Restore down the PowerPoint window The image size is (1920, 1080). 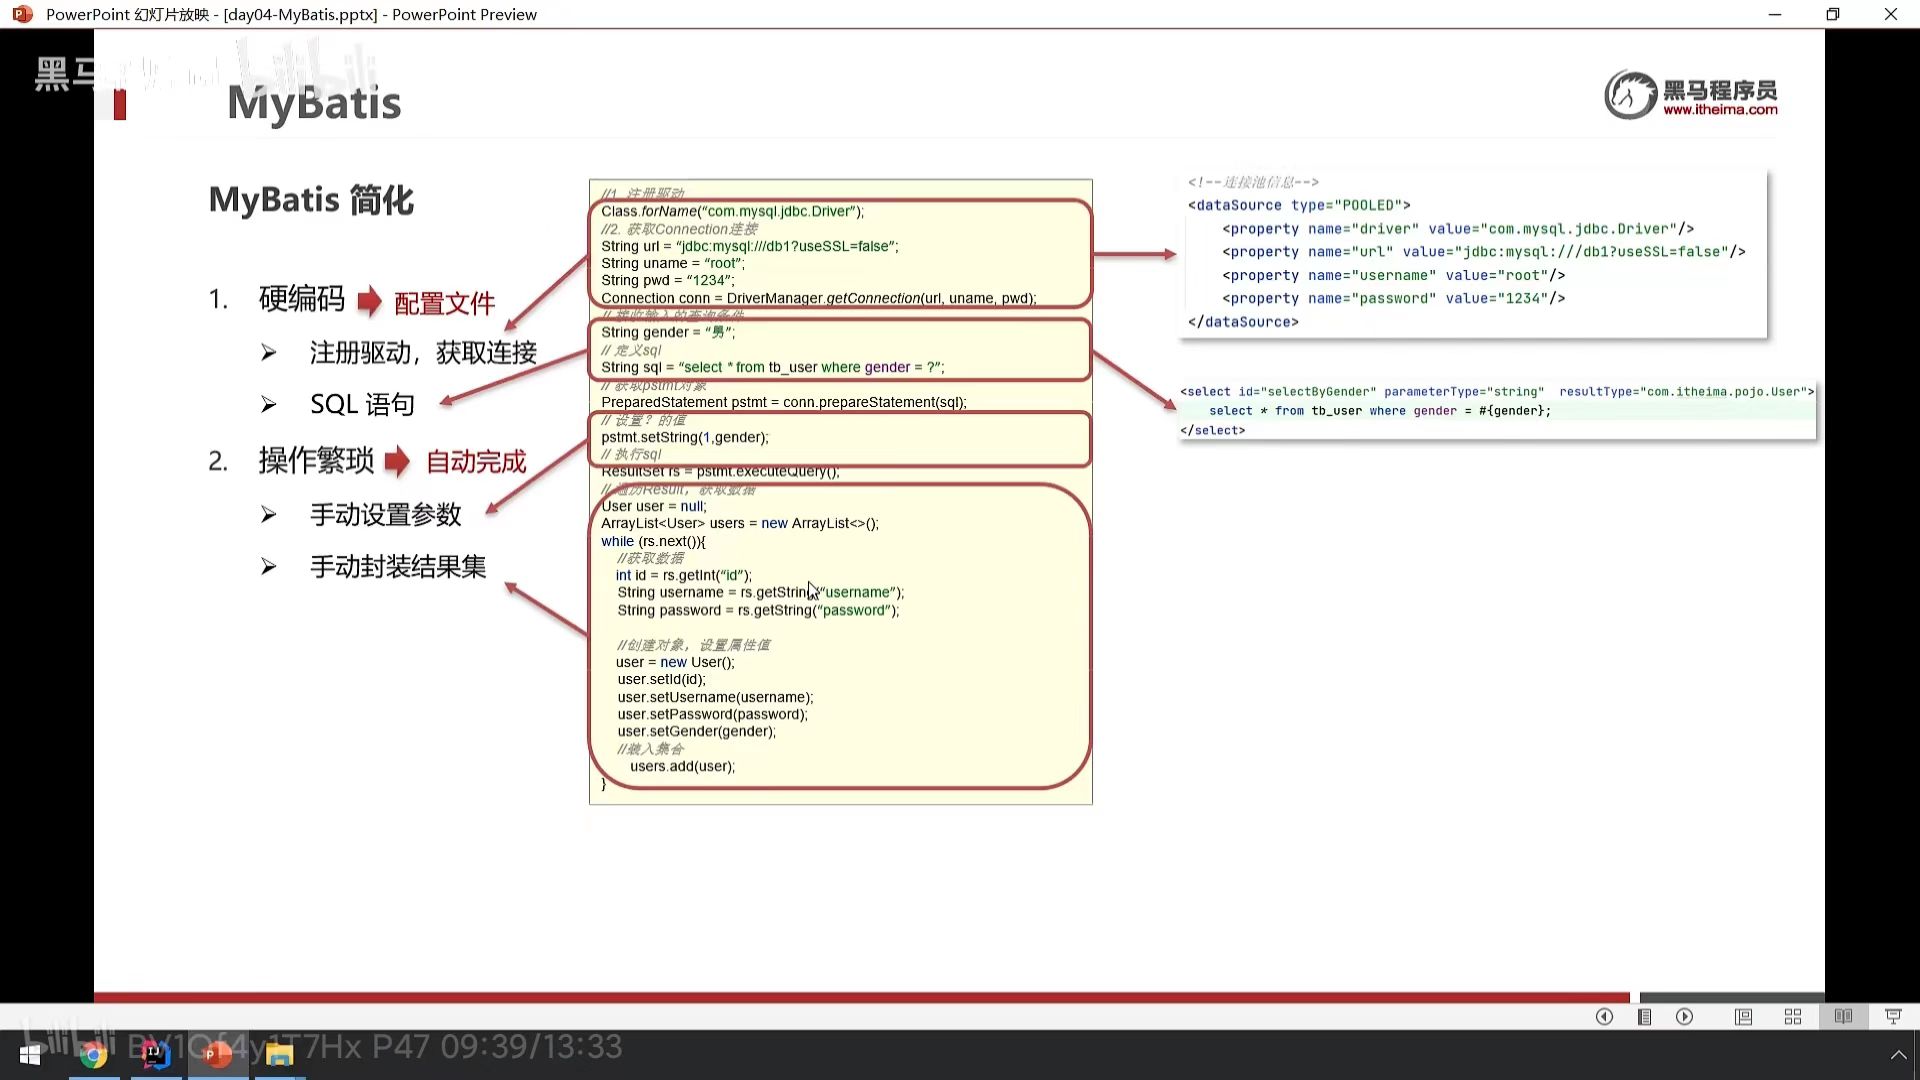click(1832, 14)
